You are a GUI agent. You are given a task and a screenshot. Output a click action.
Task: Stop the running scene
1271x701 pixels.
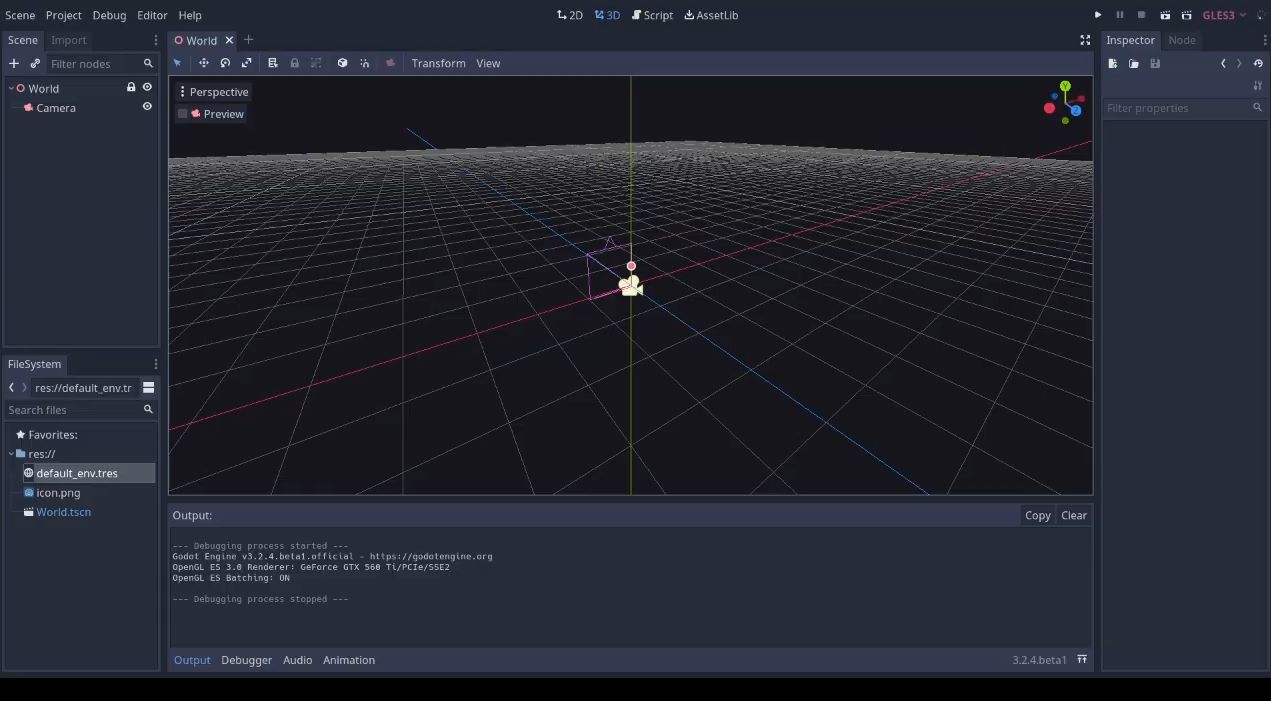coord(1142,15)
